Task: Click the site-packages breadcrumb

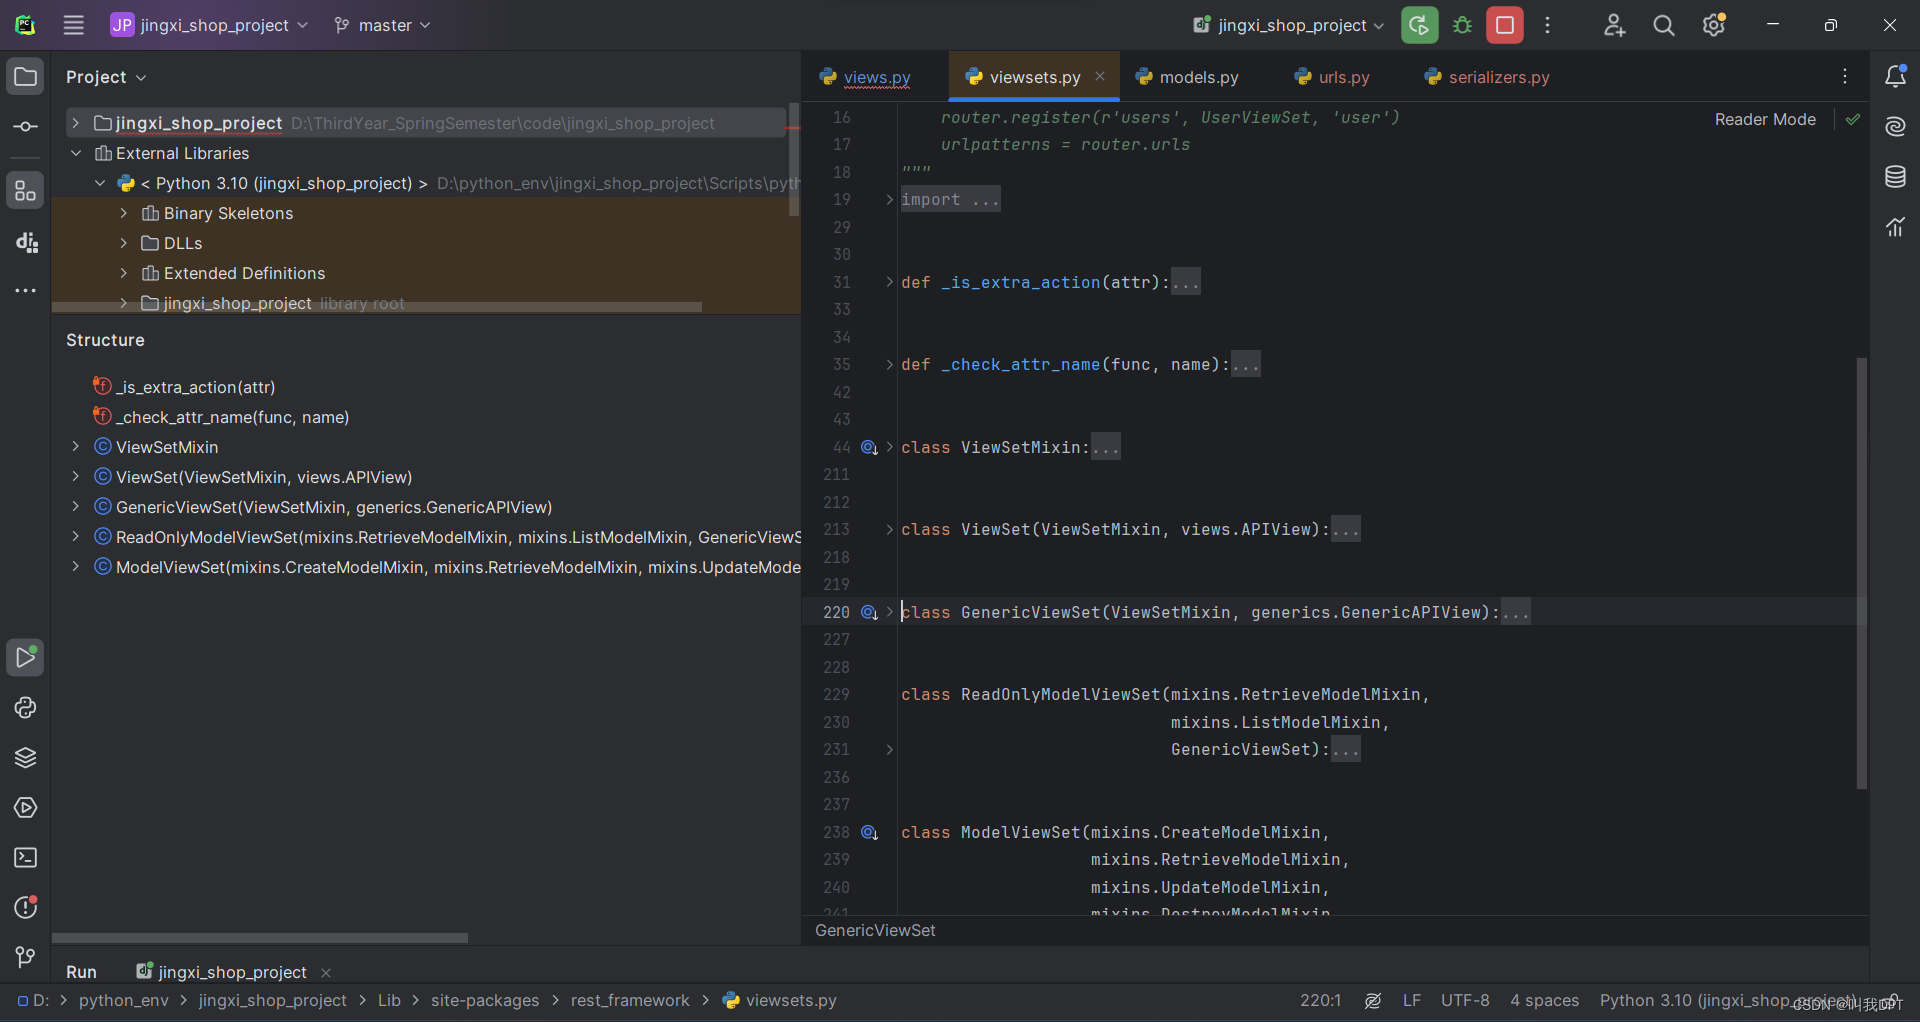Action: [x=485, y=1000]
